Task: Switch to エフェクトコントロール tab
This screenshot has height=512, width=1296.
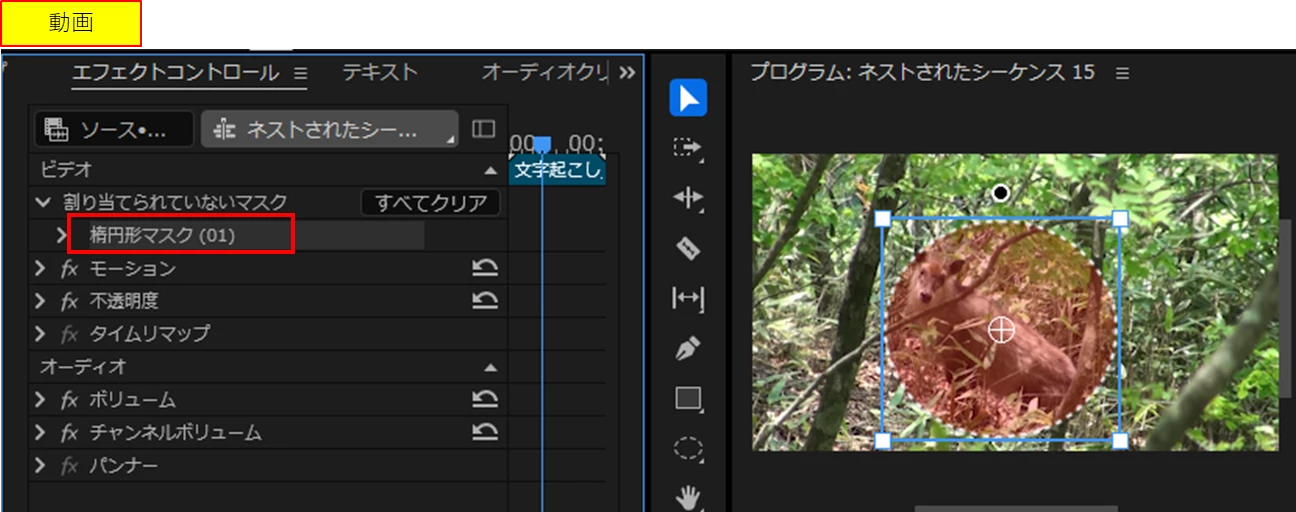Action: click(x=176, y=72)
